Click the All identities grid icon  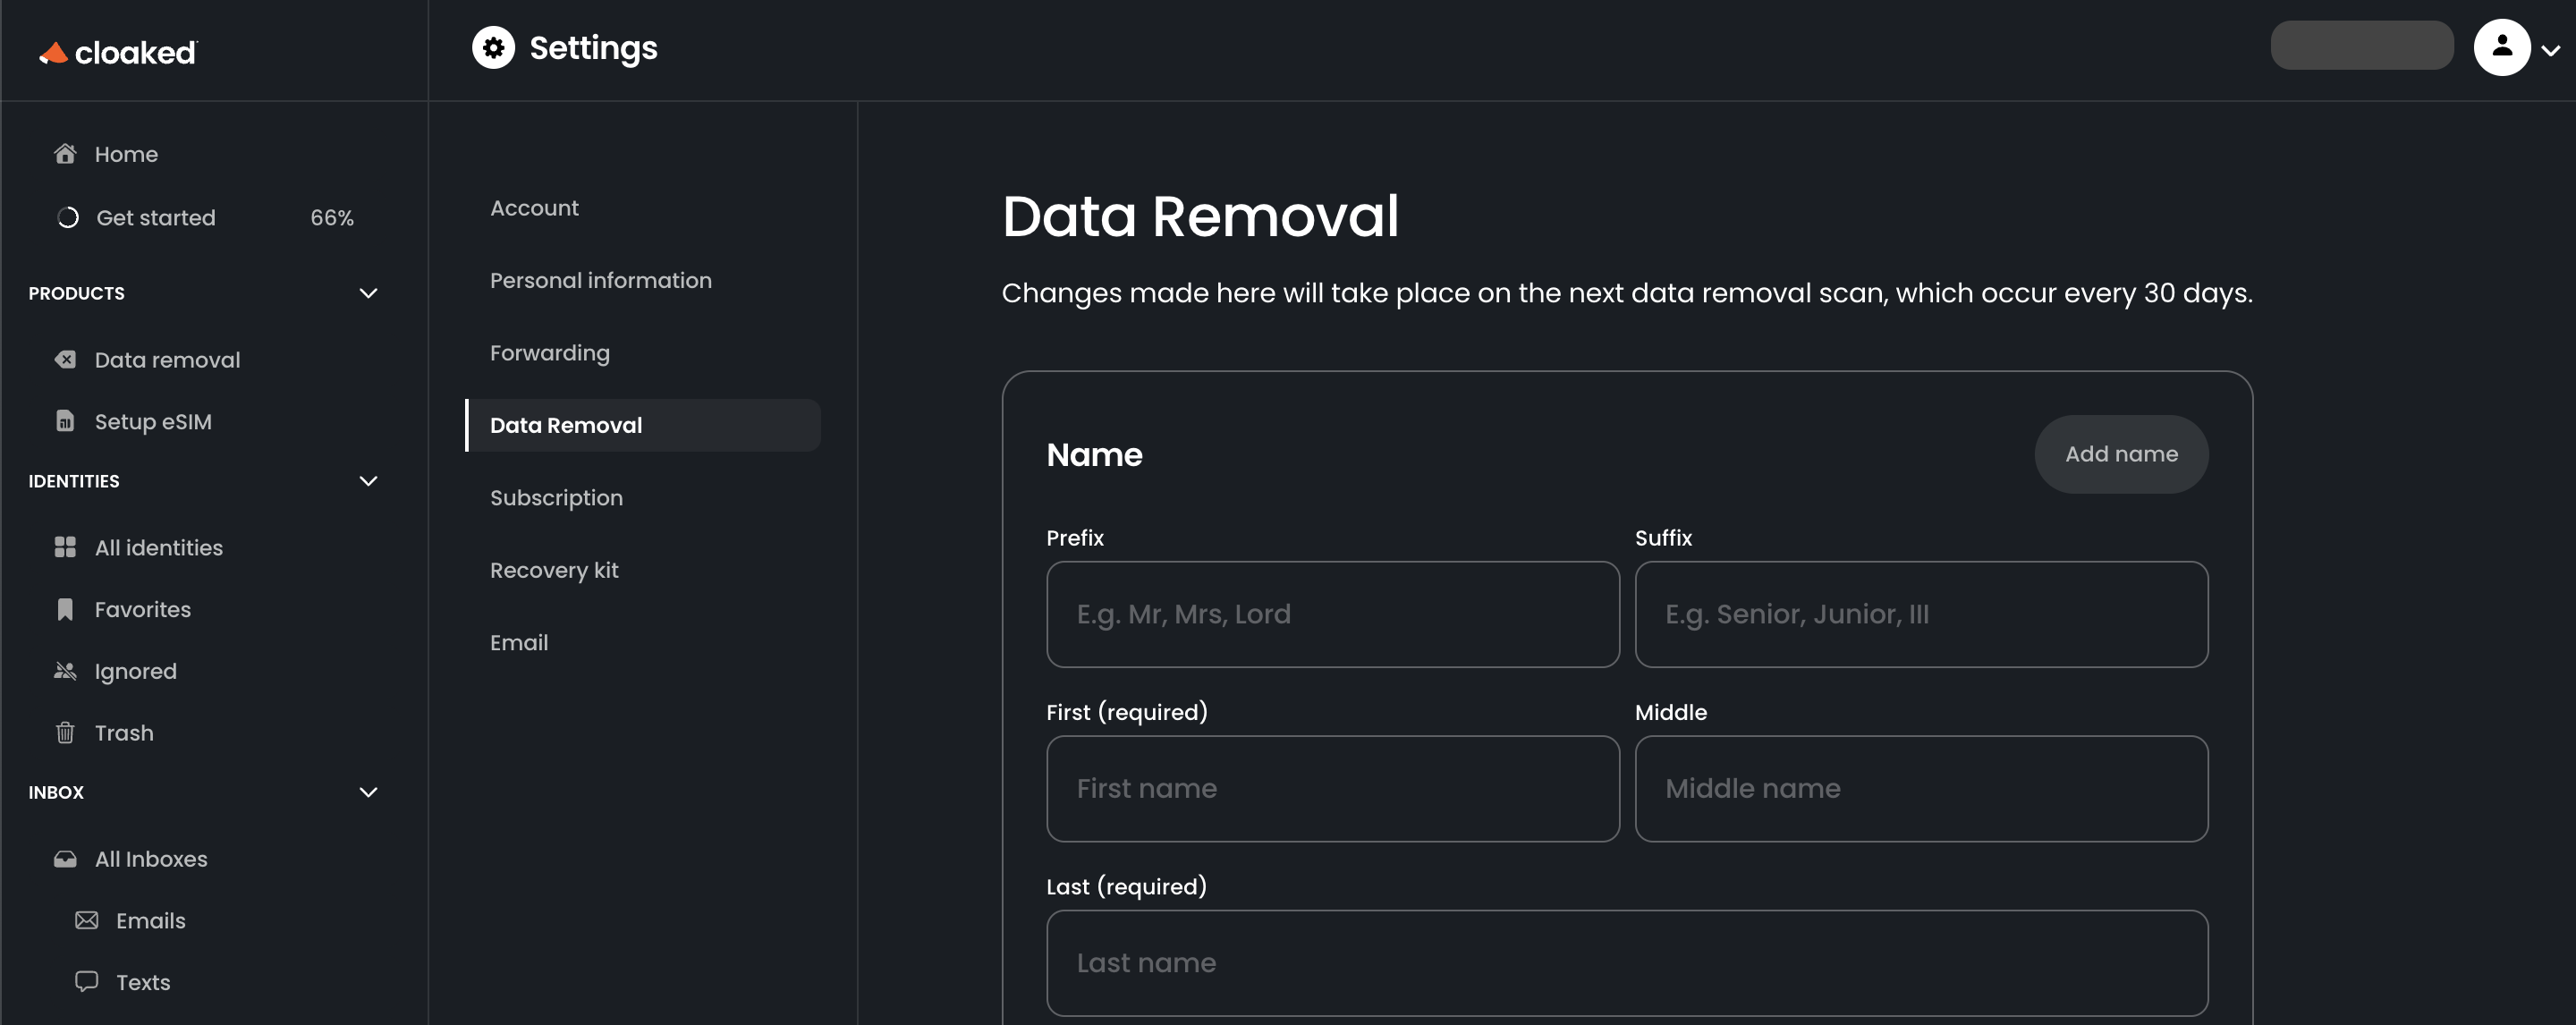pyautogui.click(x=65, y=547)
